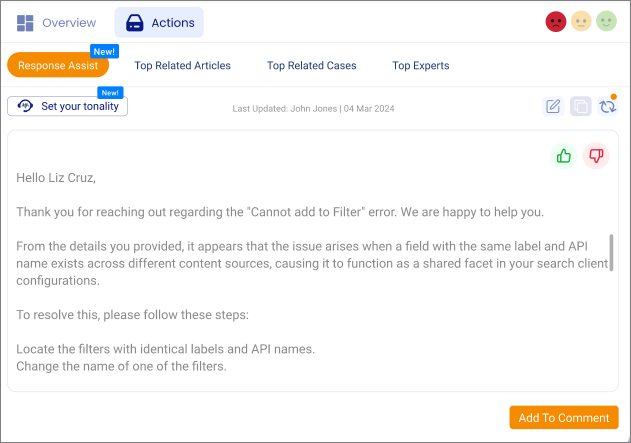
Task: Click the red sad face sentiment icon
Action: [556, 21]
